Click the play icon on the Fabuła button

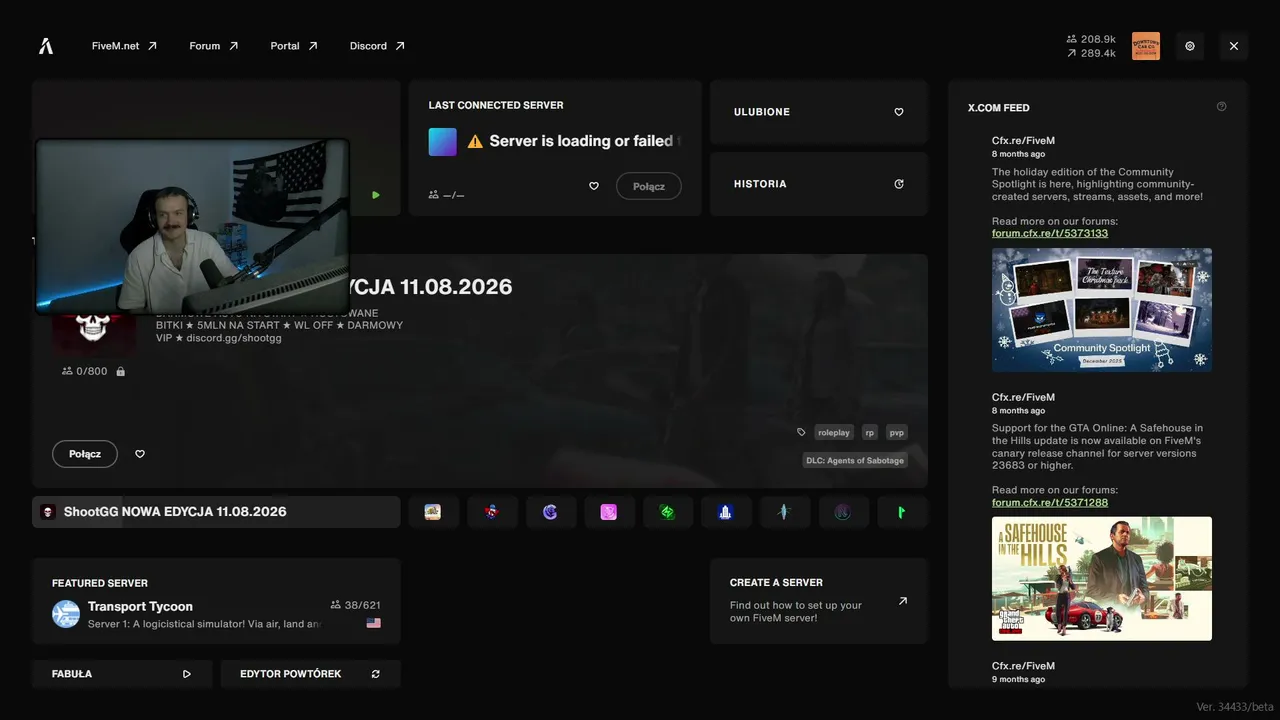pos(187,674)
